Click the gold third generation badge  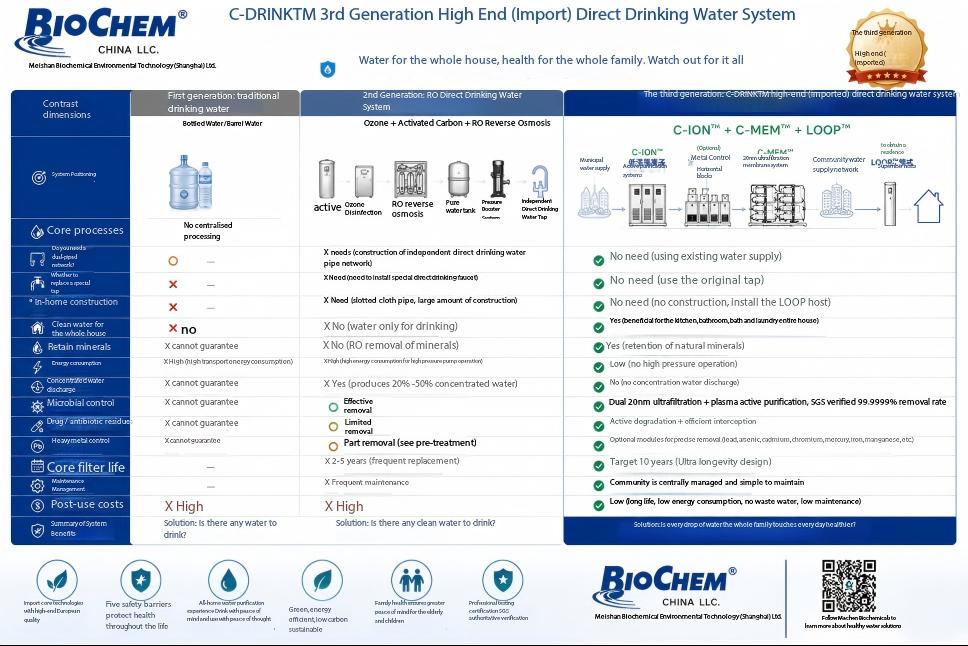[887, 49]
